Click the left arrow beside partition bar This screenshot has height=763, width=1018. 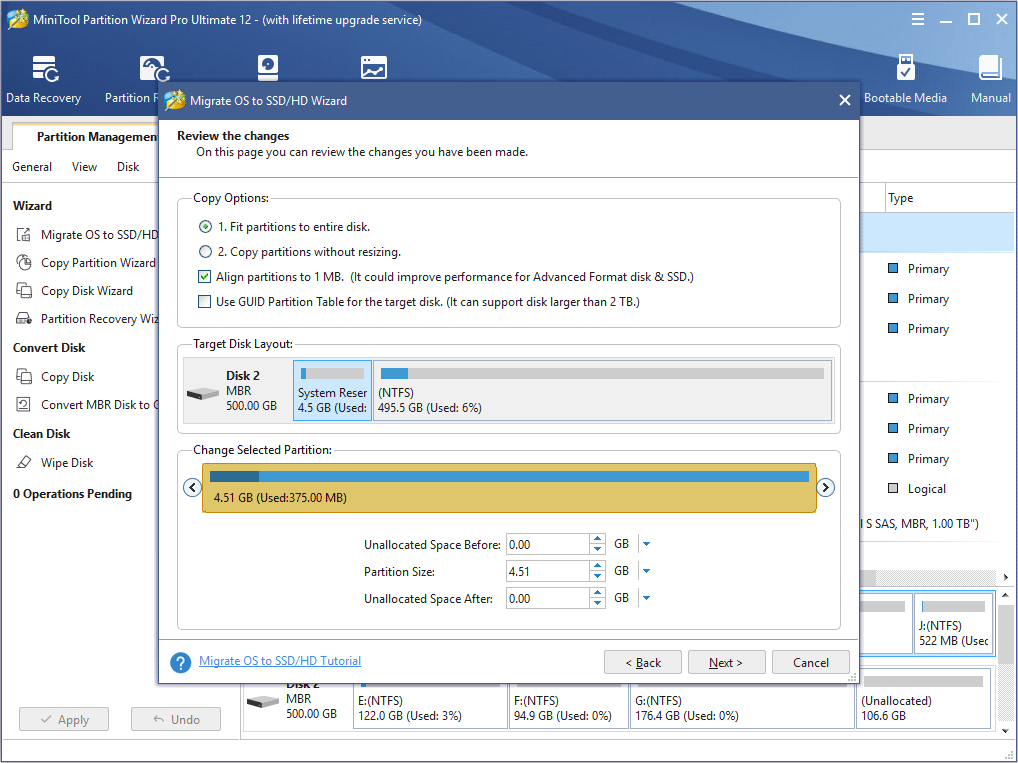pos(191,487)
